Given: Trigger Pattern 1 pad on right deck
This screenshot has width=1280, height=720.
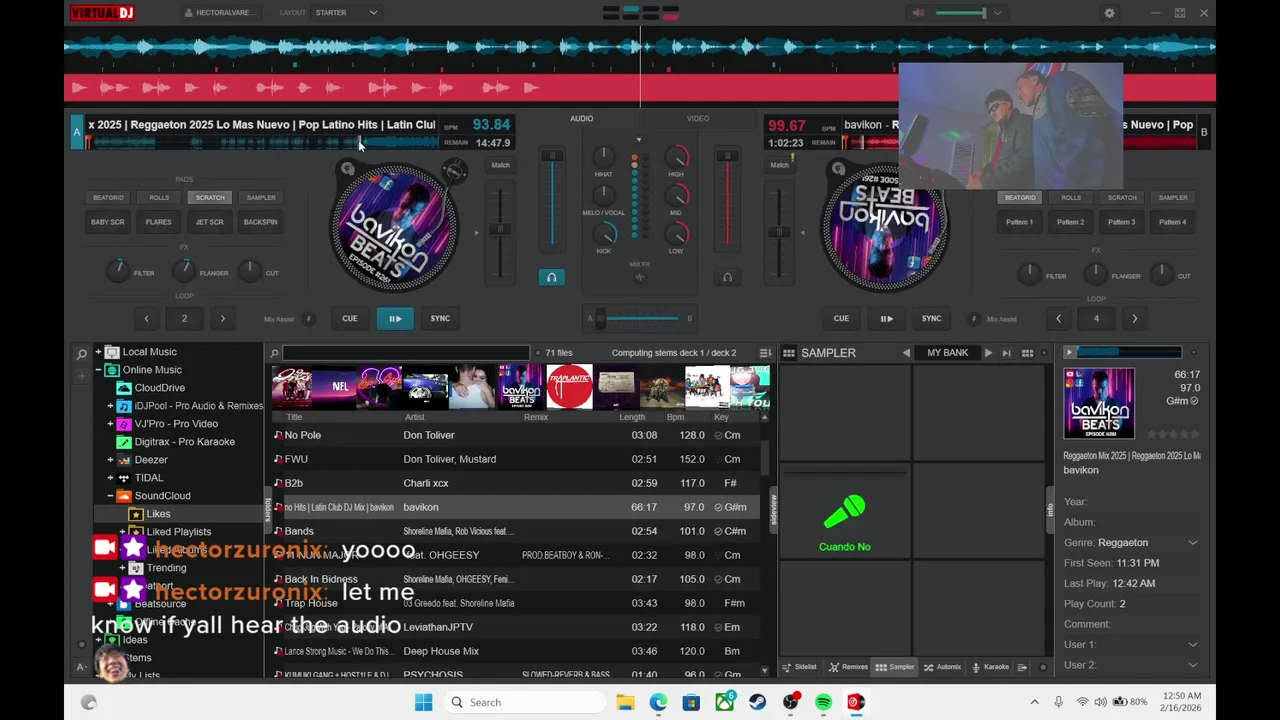Looking at the screenshot, I should (x=1020, y=222).
